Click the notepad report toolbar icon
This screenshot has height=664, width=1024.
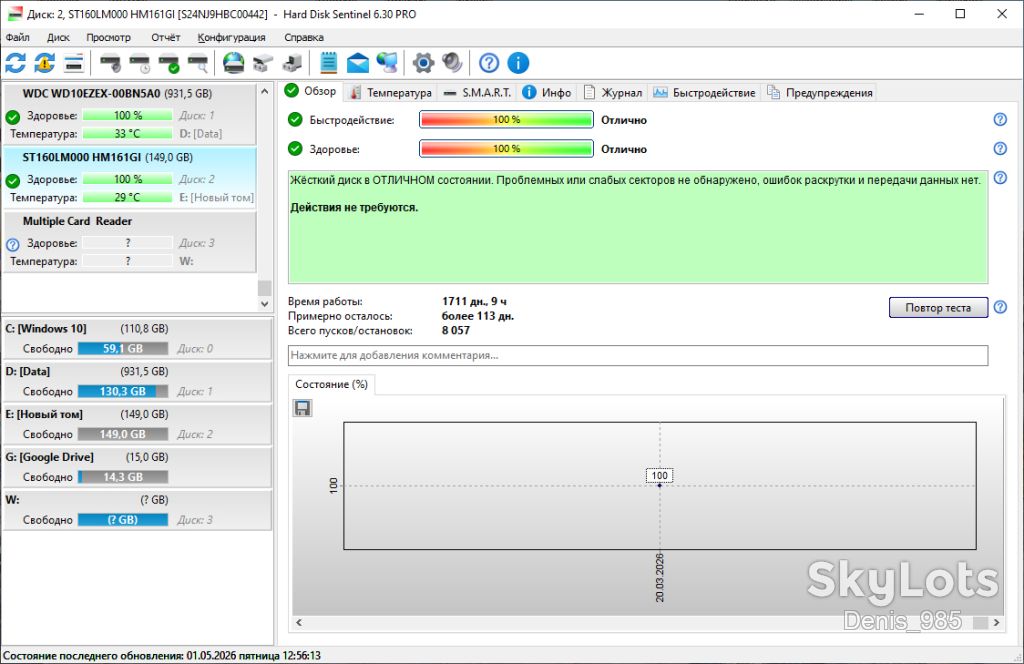[x=328, y=63]
